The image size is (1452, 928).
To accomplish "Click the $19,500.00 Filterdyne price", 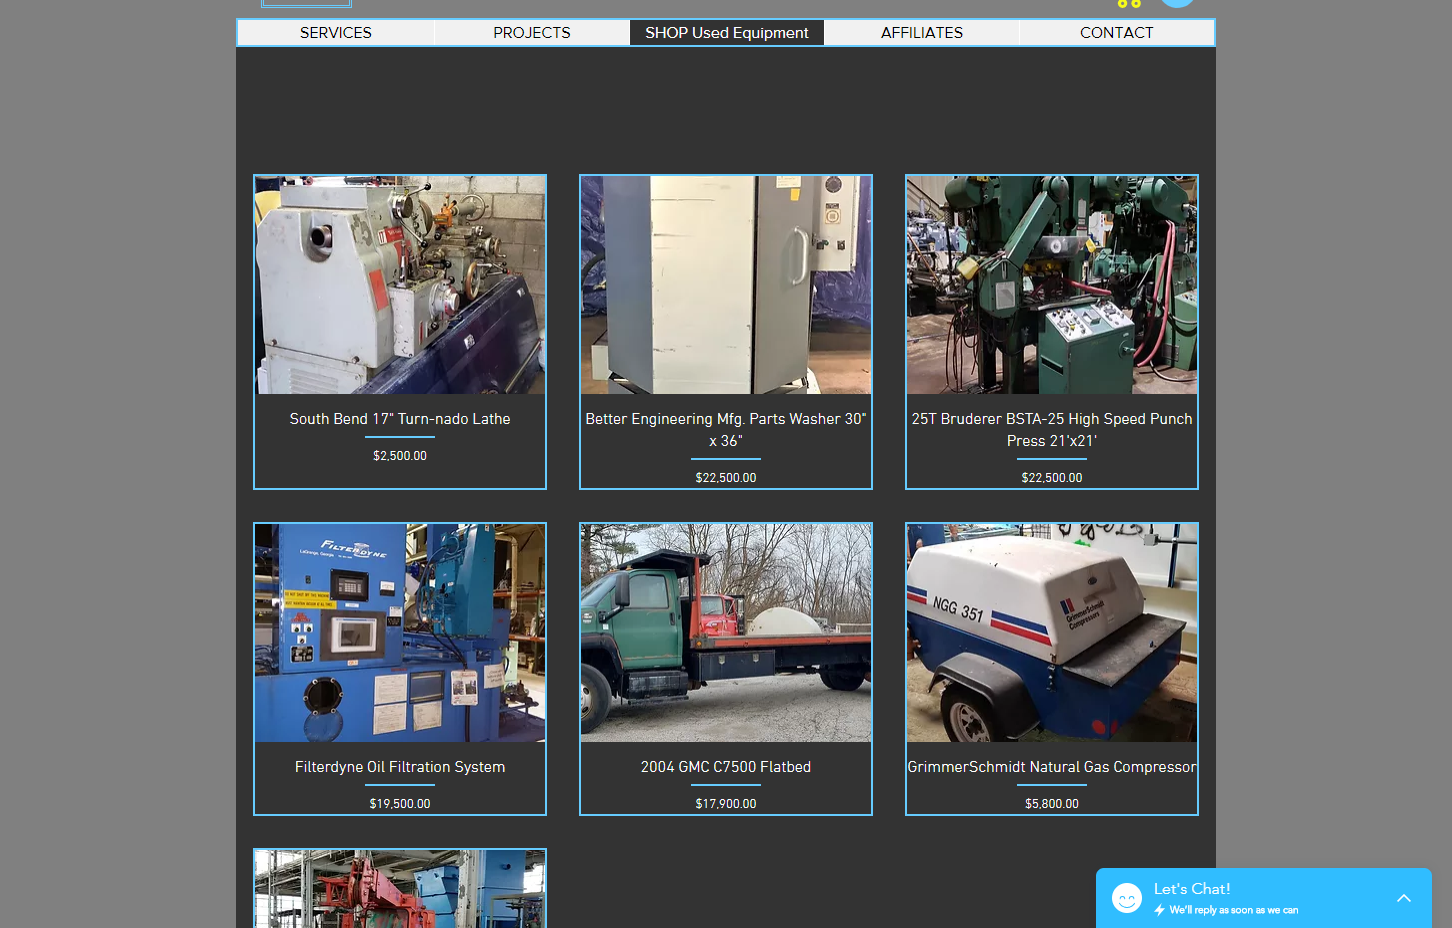I will [x=400, y=804].
